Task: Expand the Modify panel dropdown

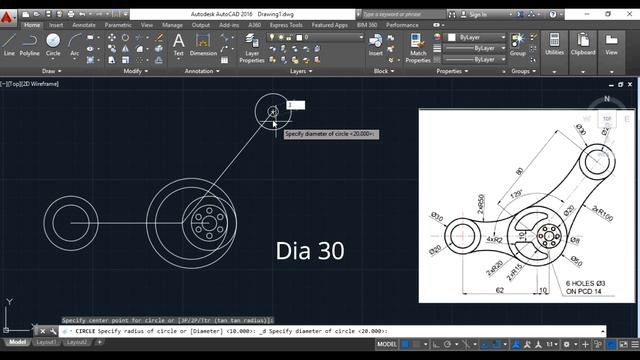Action: (x=136, y=71)
